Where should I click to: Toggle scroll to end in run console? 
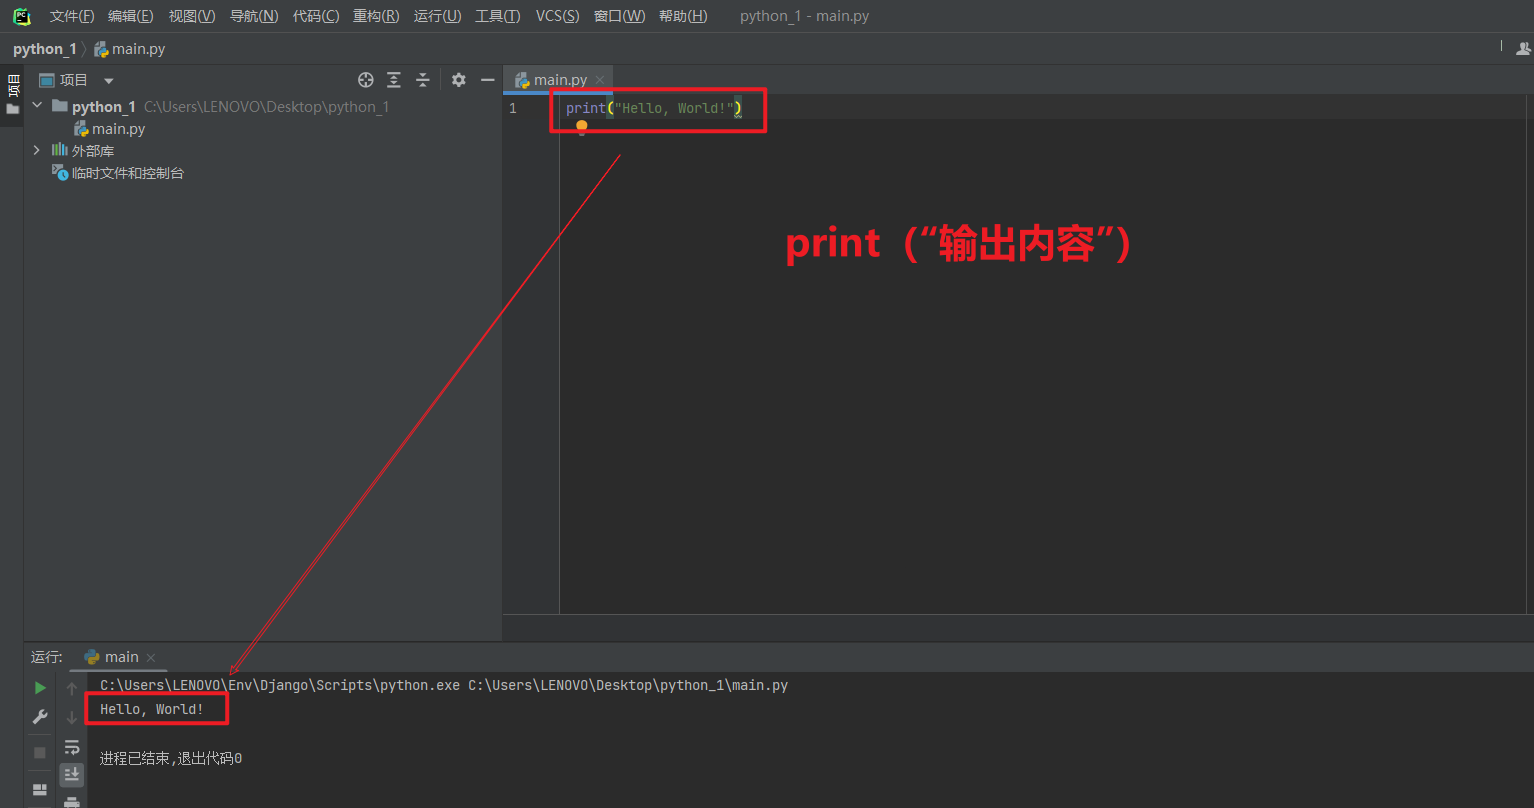point(72,774)
